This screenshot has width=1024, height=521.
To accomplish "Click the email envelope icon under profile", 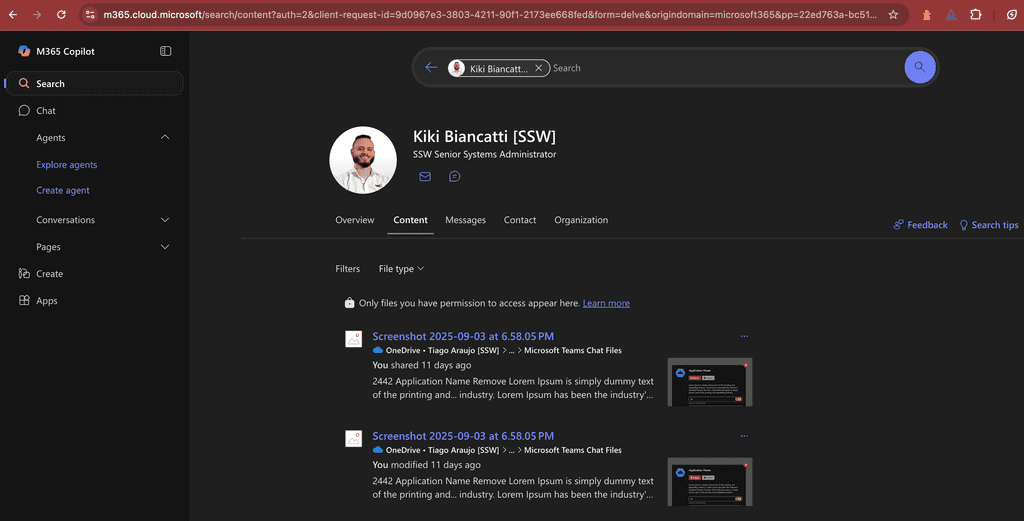I will [425, 177].
